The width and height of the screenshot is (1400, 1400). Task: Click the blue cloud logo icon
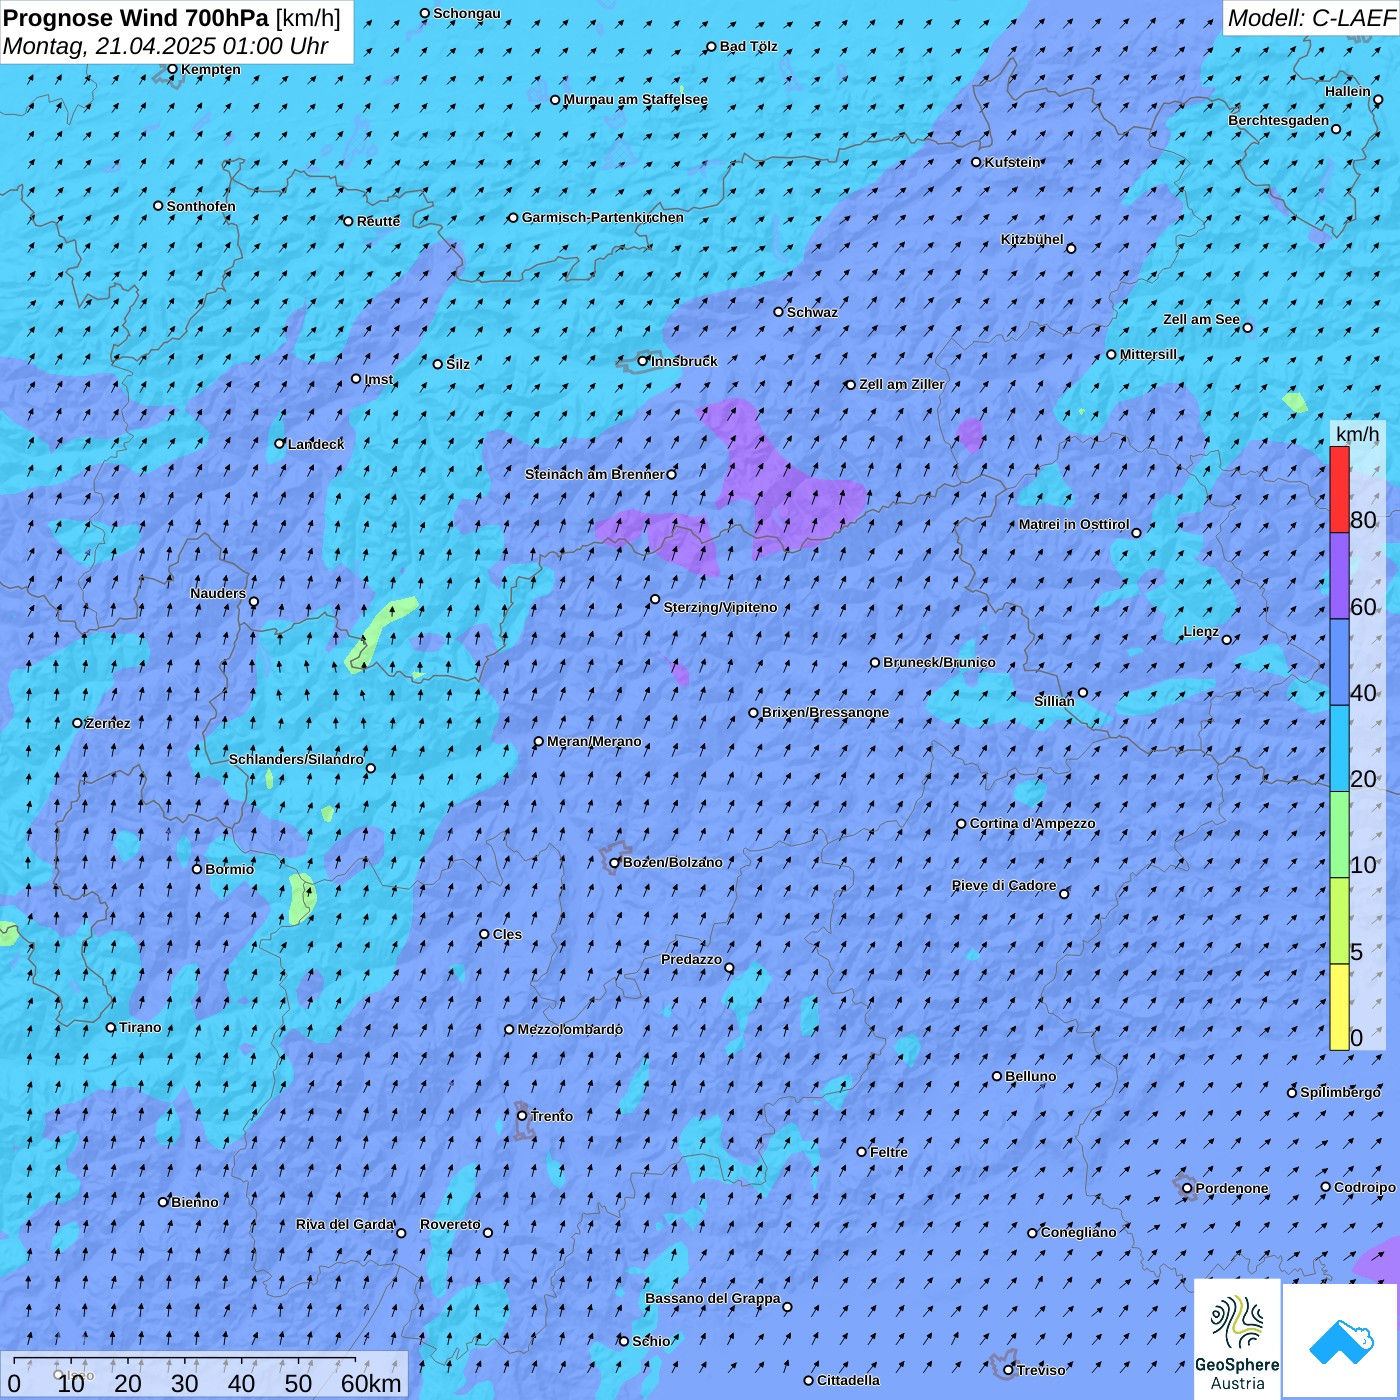coord(1340,1341)
